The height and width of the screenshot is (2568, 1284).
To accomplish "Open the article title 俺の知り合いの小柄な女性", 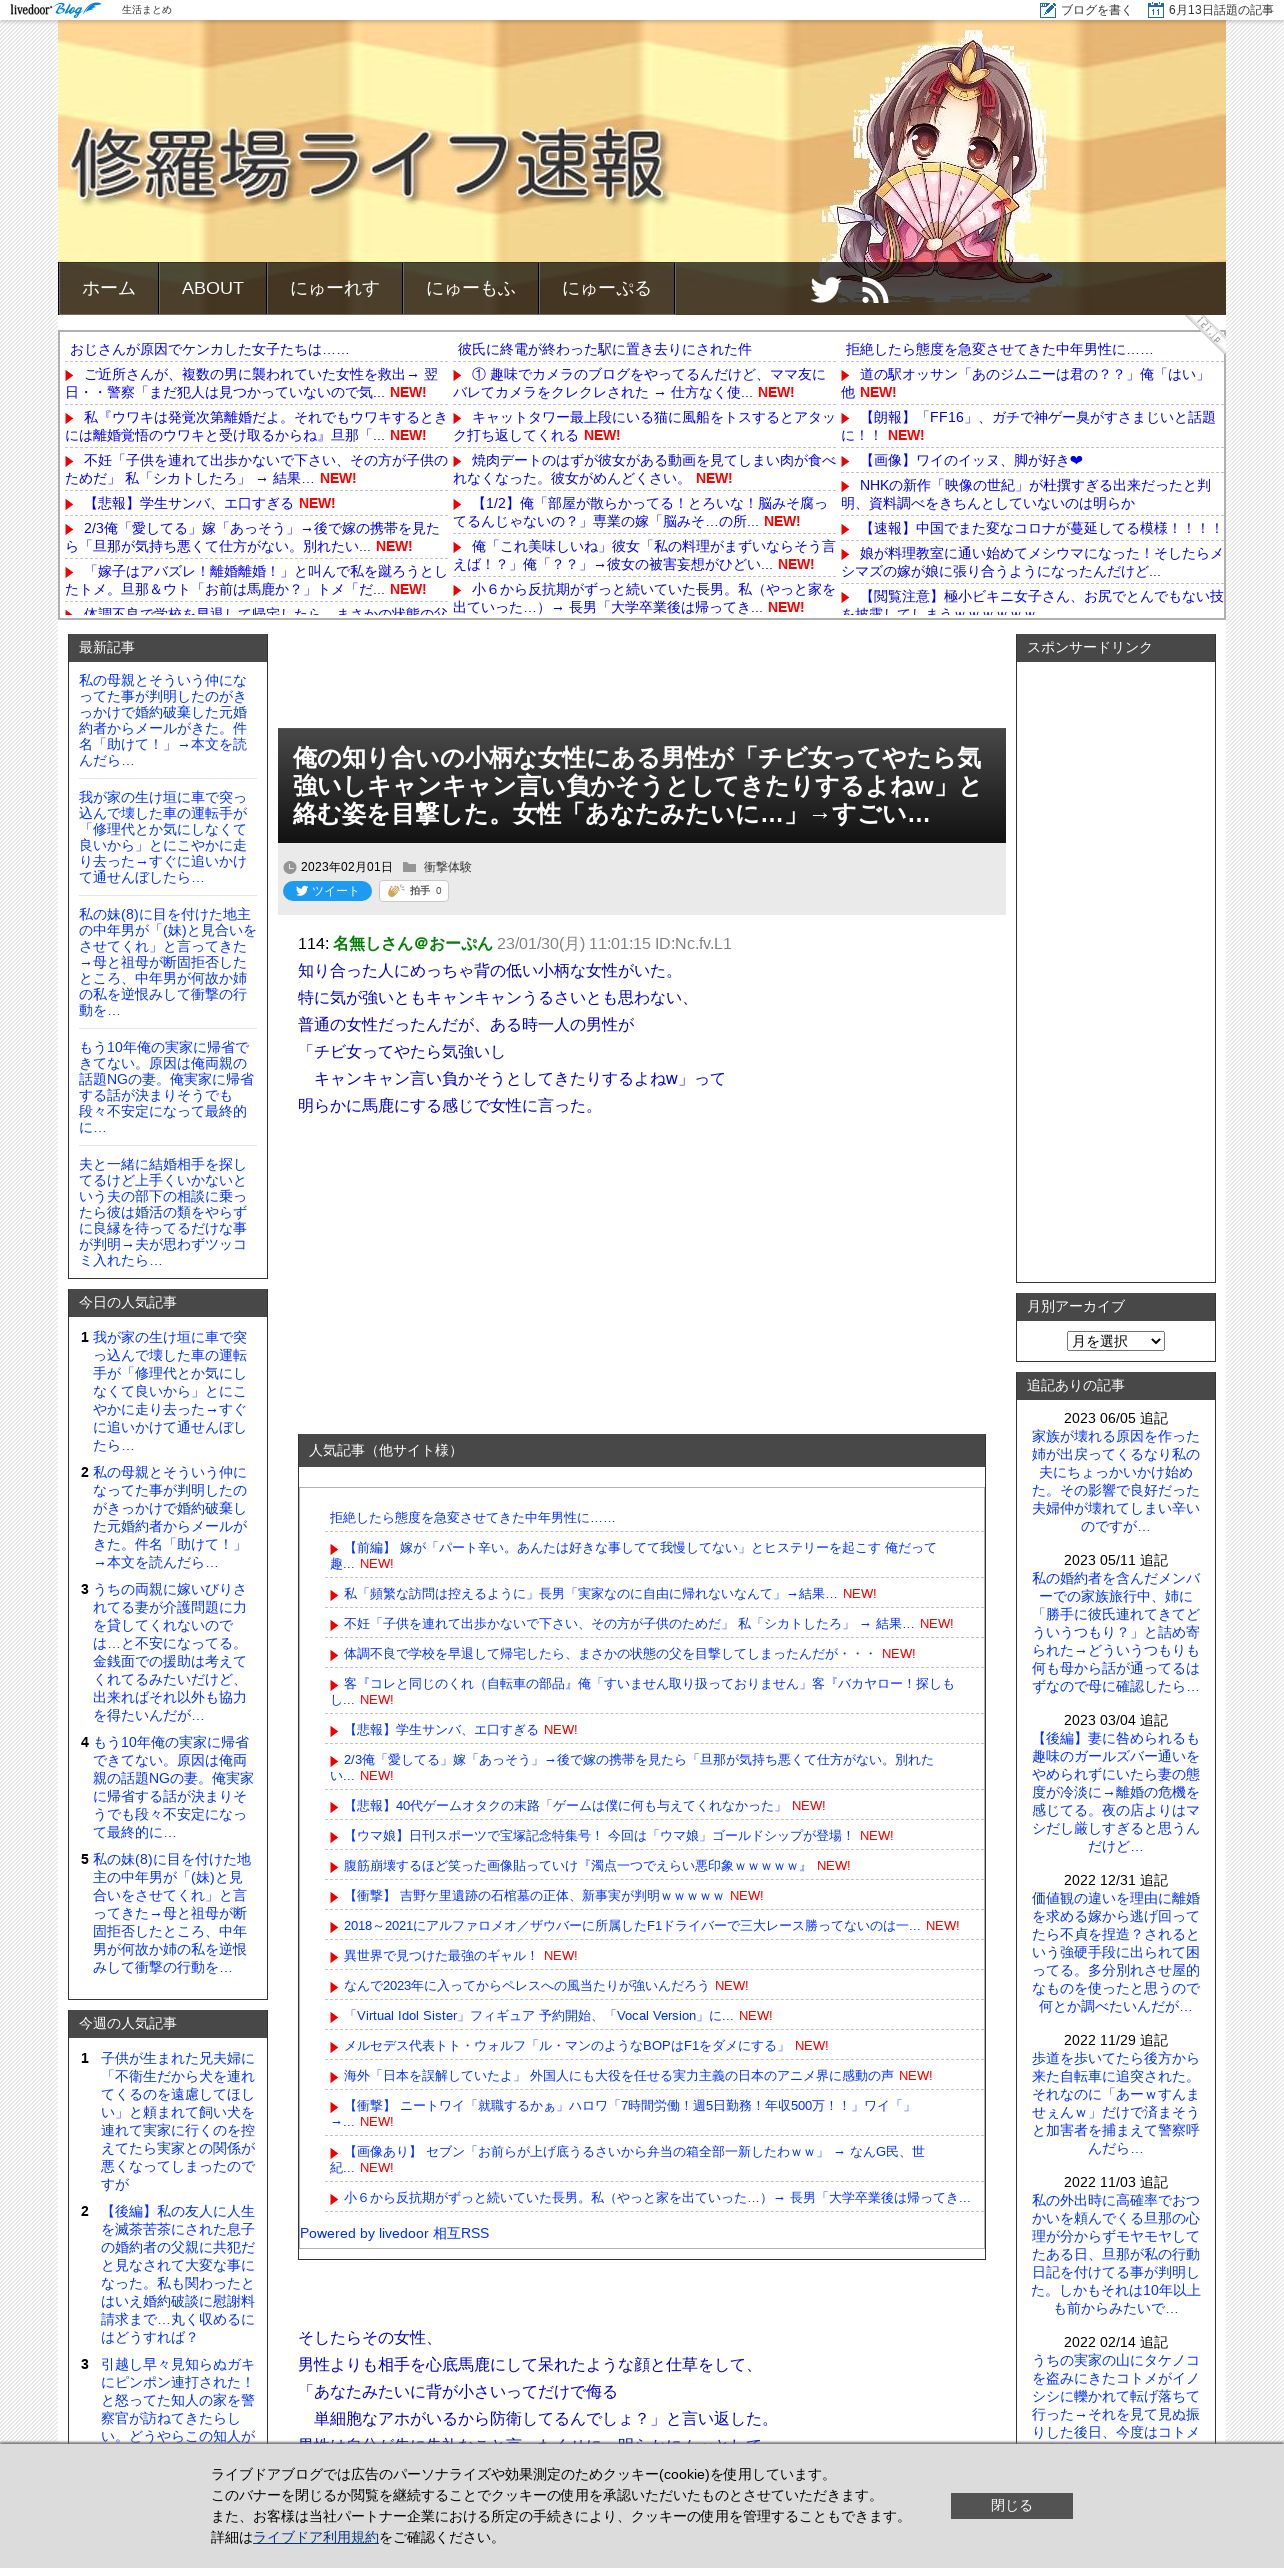I will click(x=636, y=785).
